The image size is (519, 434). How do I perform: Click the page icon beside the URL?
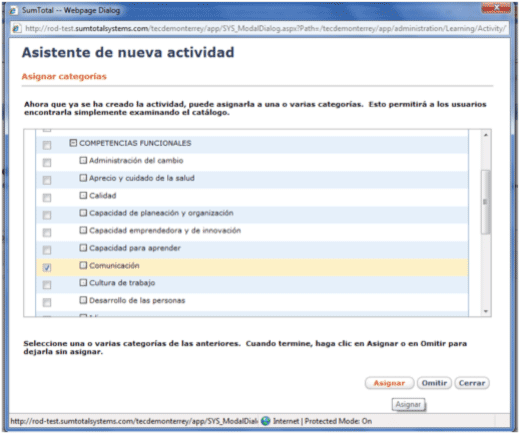coord(16,29)
